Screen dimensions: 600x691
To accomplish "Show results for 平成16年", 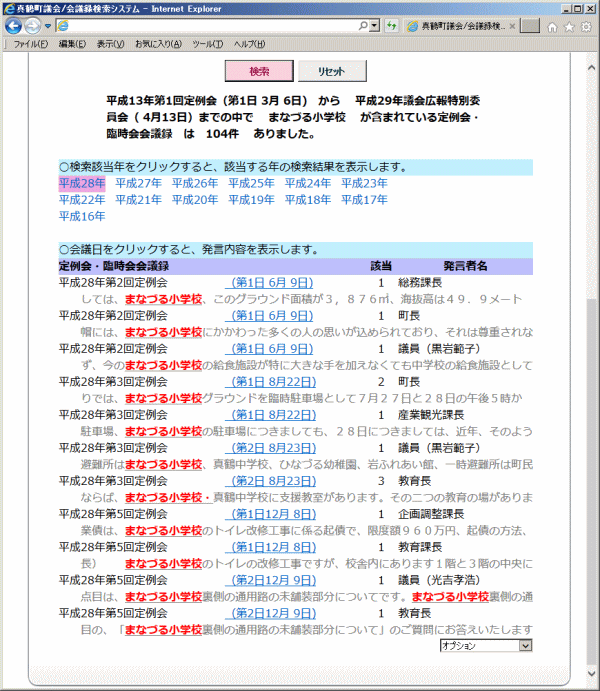I will 82,216.
